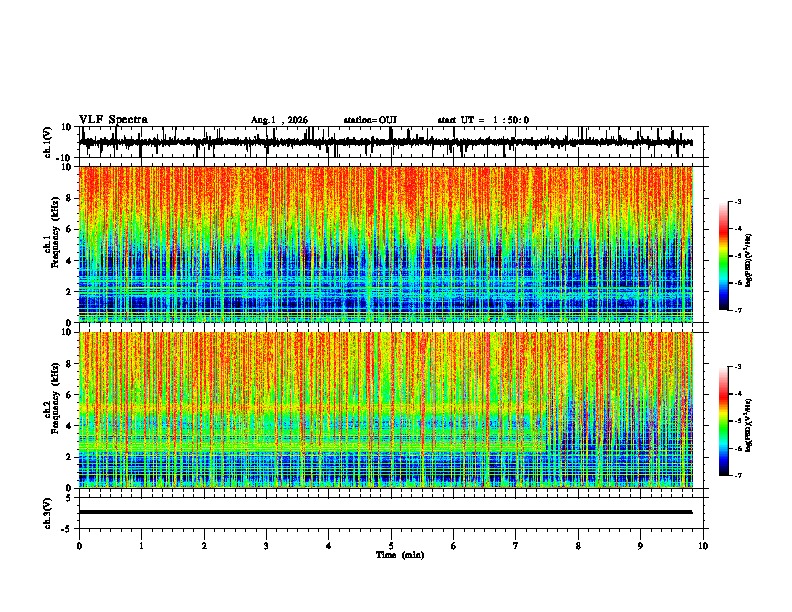Select the "start UT = 1 :50: 0" text
The image size is (792, 612).
(x=483, y=120)
